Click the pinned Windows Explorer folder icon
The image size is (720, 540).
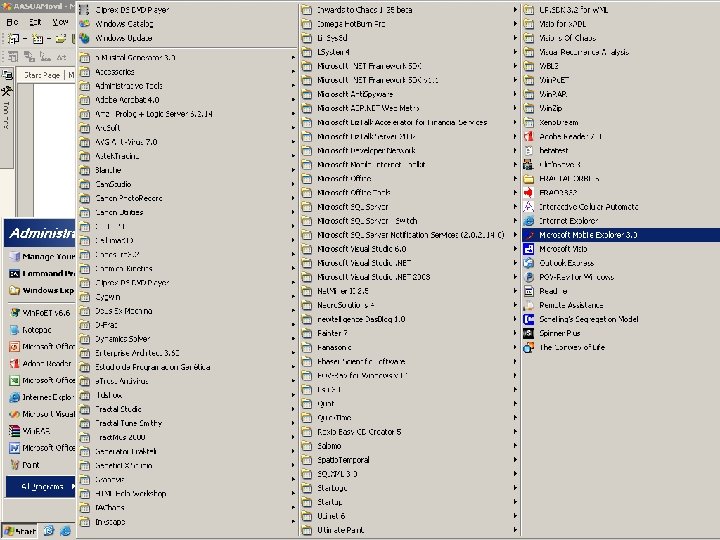[15, 290]
